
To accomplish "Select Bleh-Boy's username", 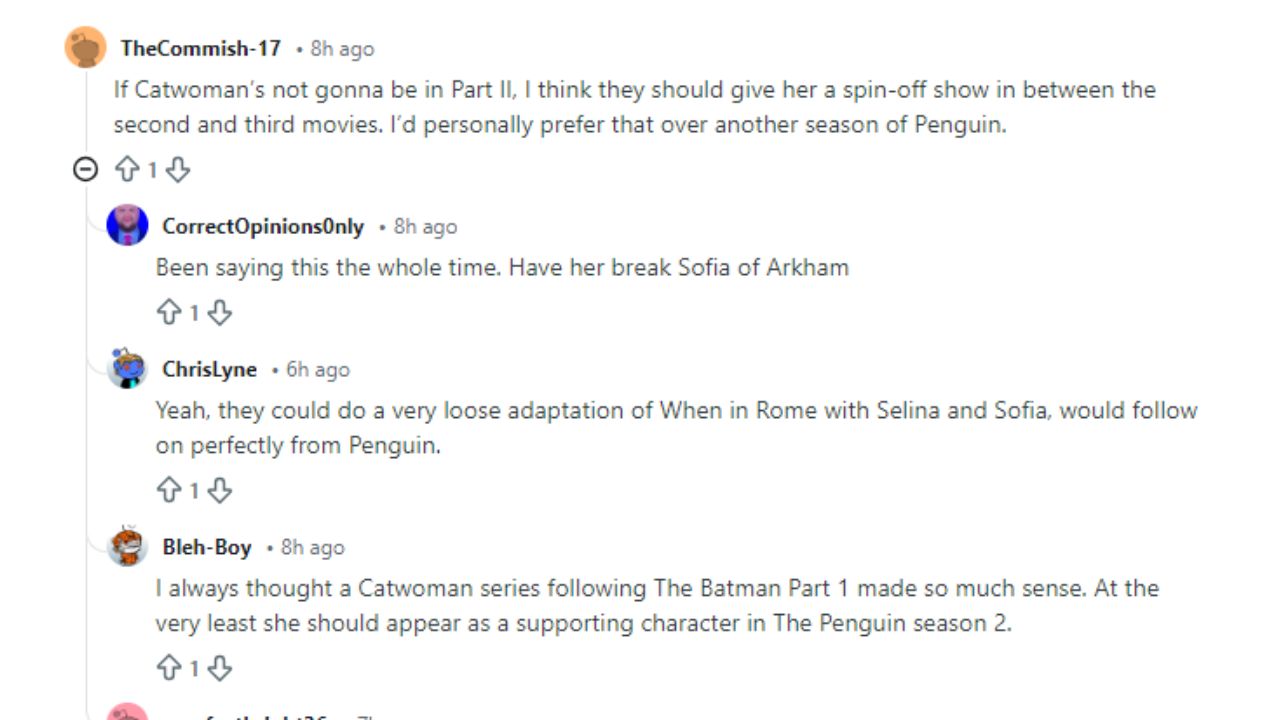I will 206,547.
